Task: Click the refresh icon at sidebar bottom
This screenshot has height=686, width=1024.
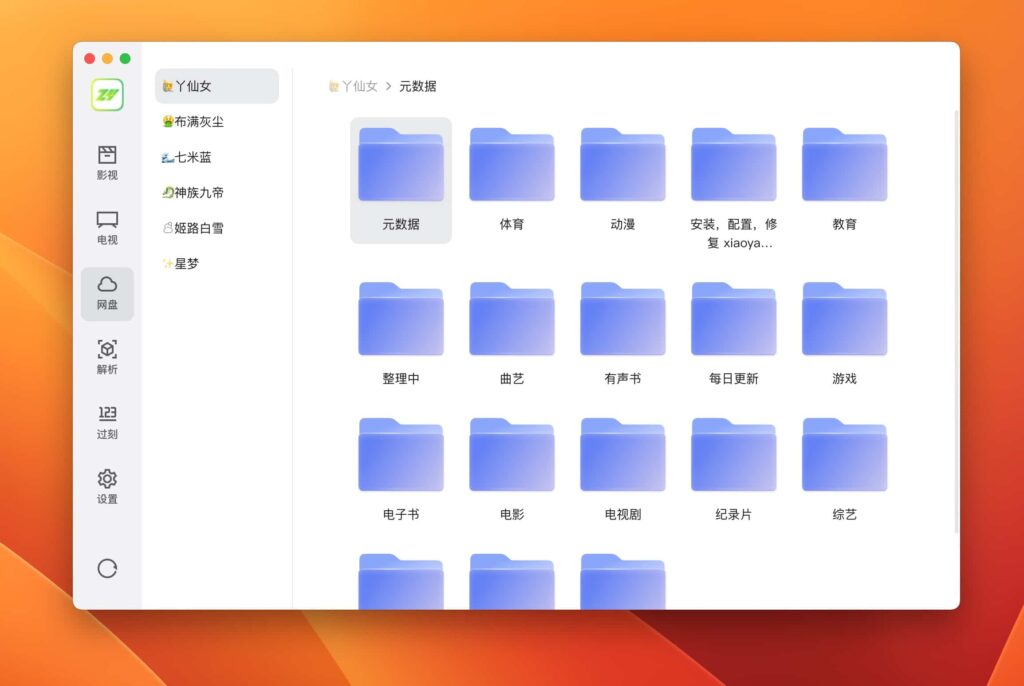Action: pyautogui.click(x=107, y=569)
